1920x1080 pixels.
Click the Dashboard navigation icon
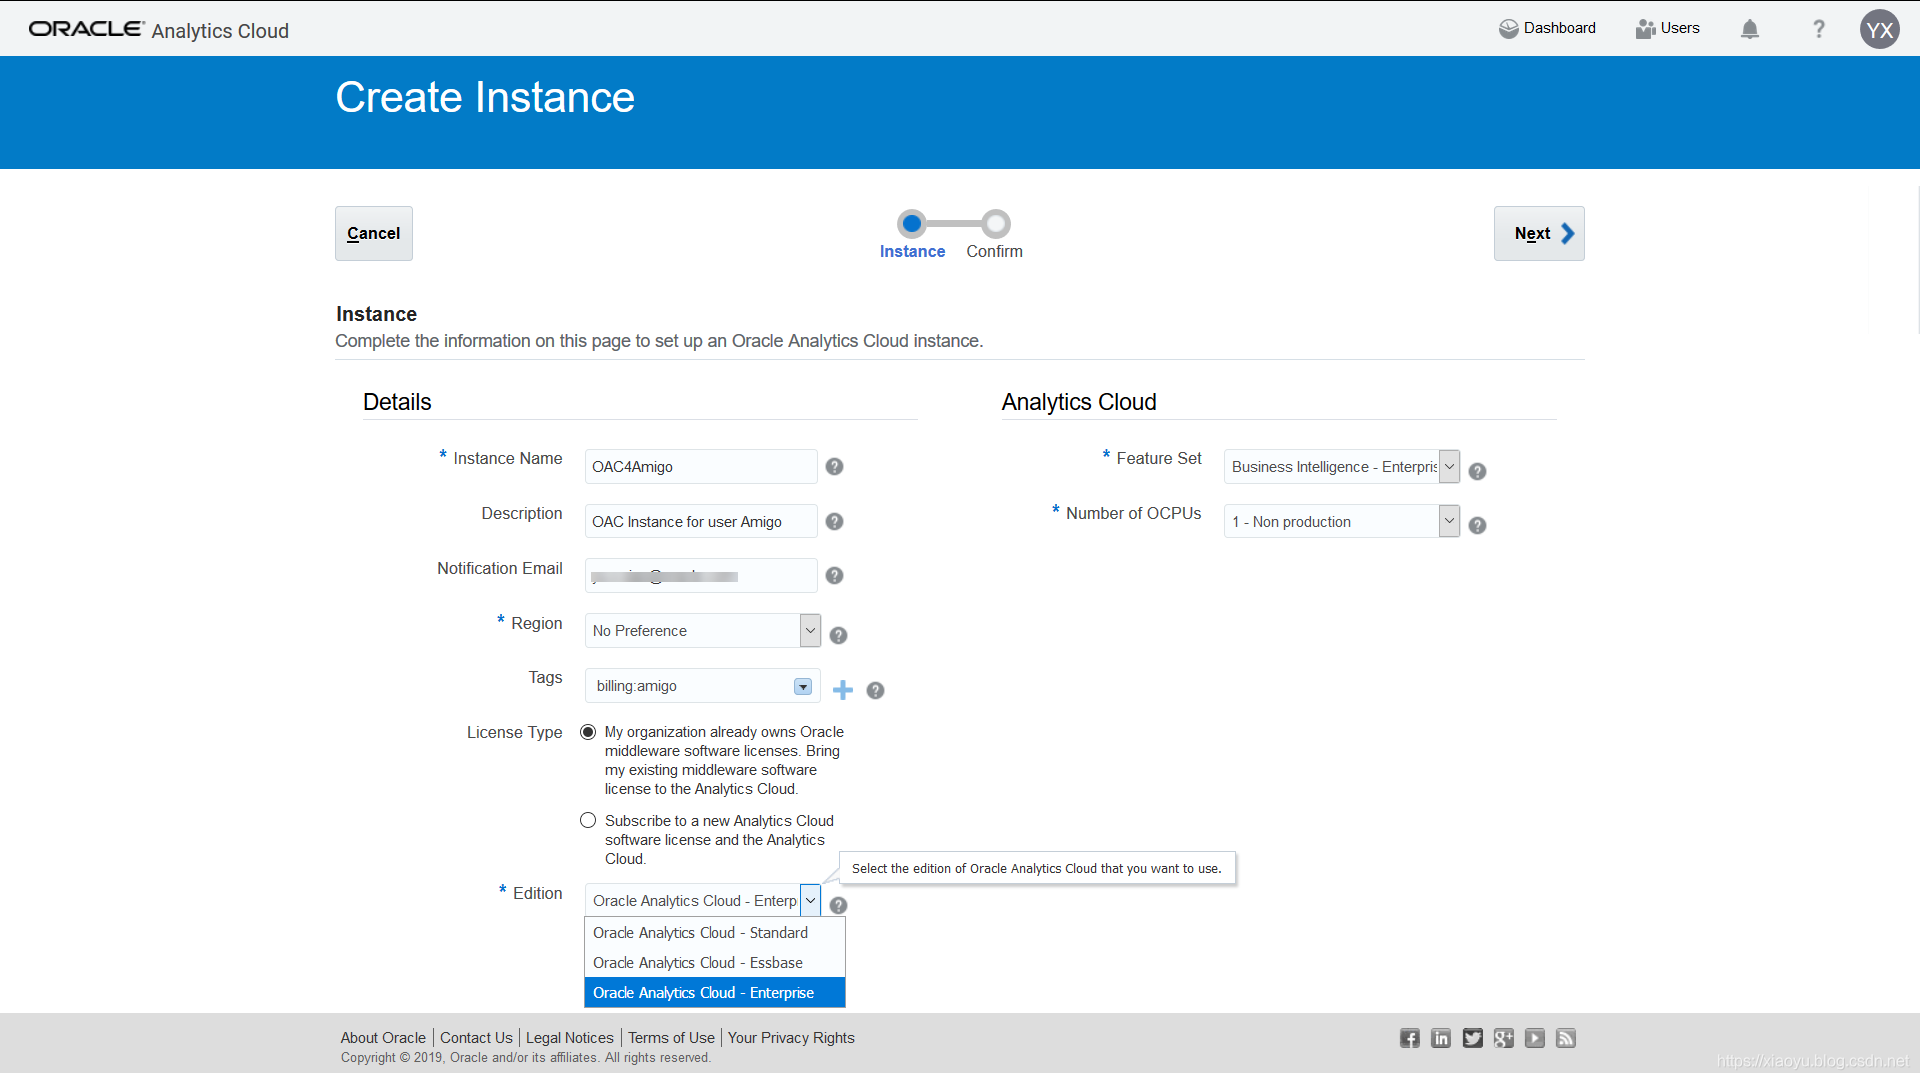coord(1505,28)
